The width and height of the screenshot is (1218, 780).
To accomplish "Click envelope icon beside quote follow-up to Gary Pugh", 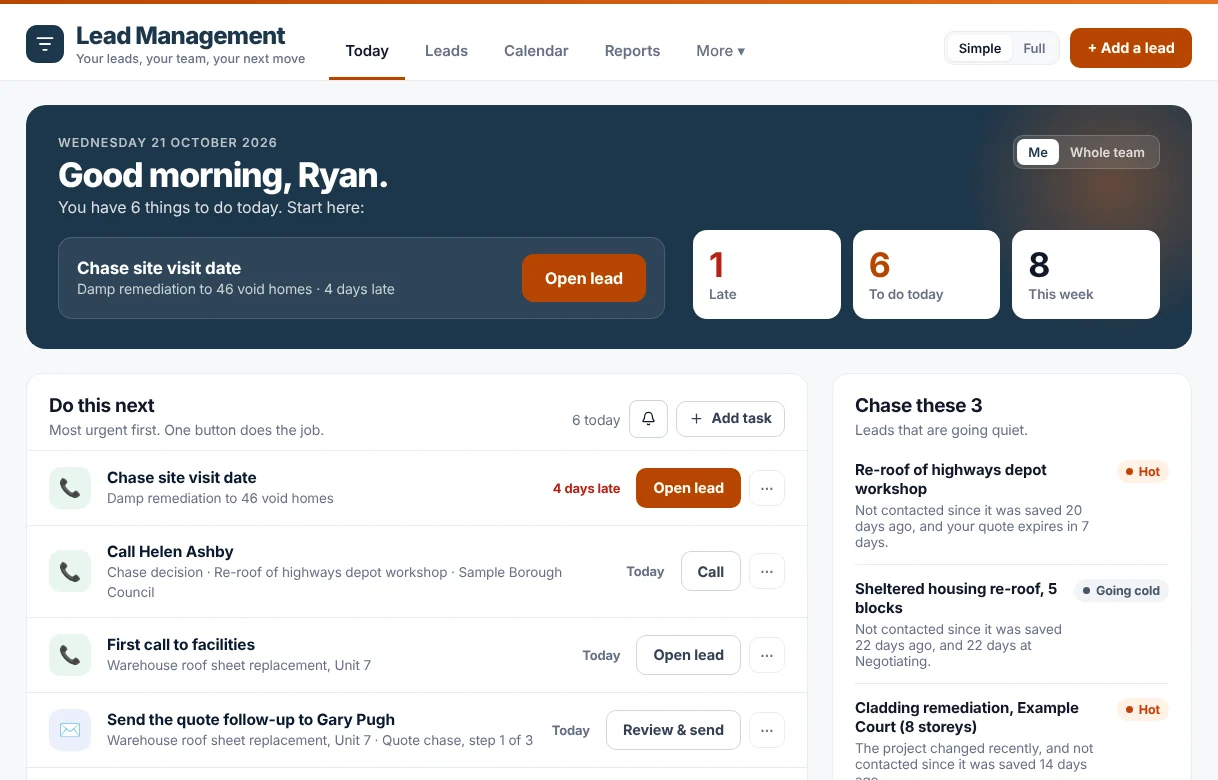I will click(x=70, y=730).
